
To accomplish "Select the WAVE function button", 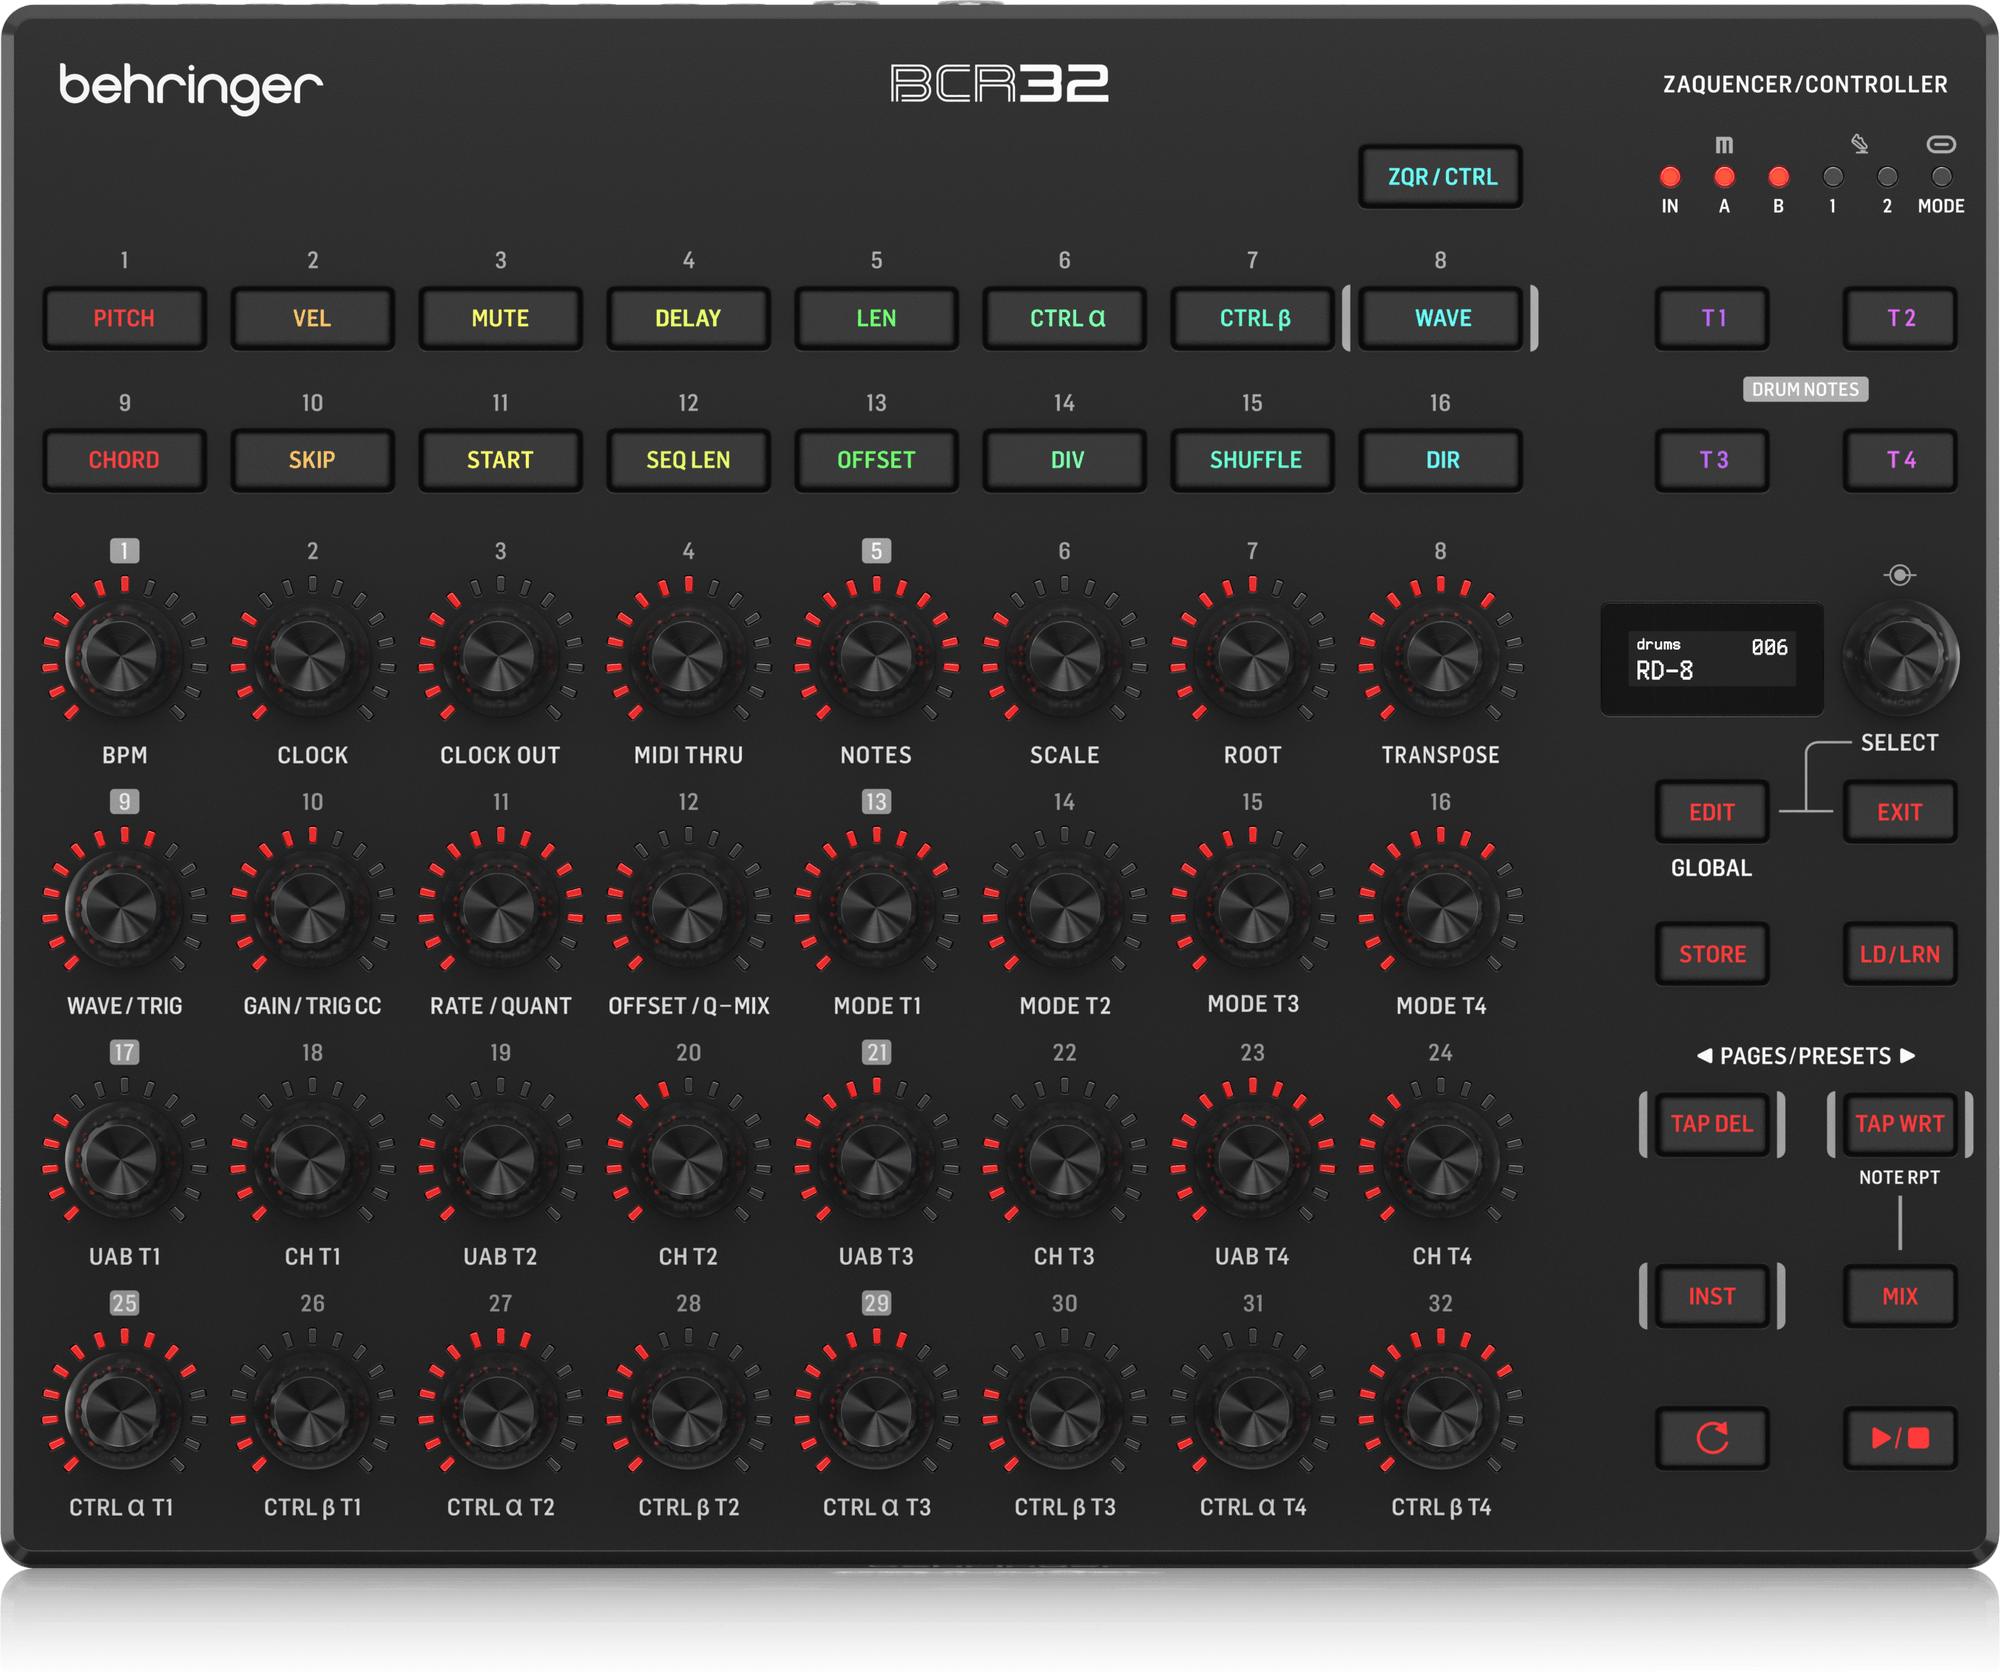I will (1441, 318).
